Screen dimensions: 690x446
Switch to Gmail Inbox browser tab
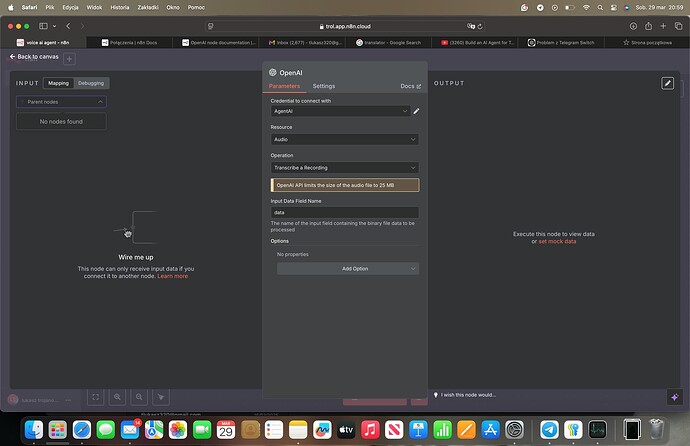pyautogui.click(x=305, y=43)
